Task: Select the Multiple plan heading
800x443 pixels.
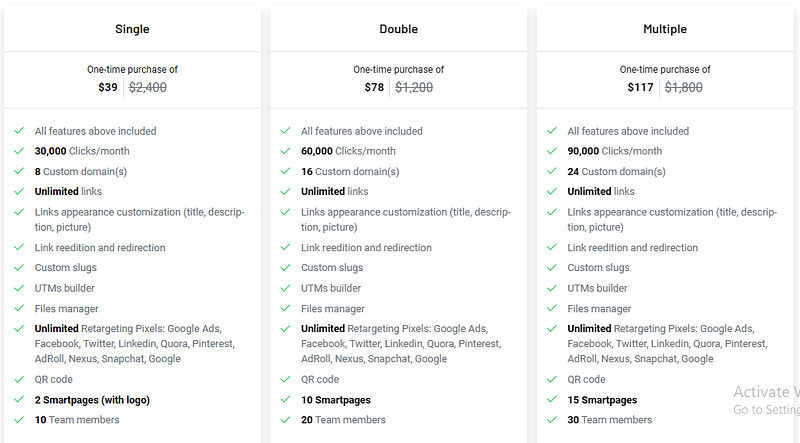Action: pyautogui.click(x=665, y=29)
